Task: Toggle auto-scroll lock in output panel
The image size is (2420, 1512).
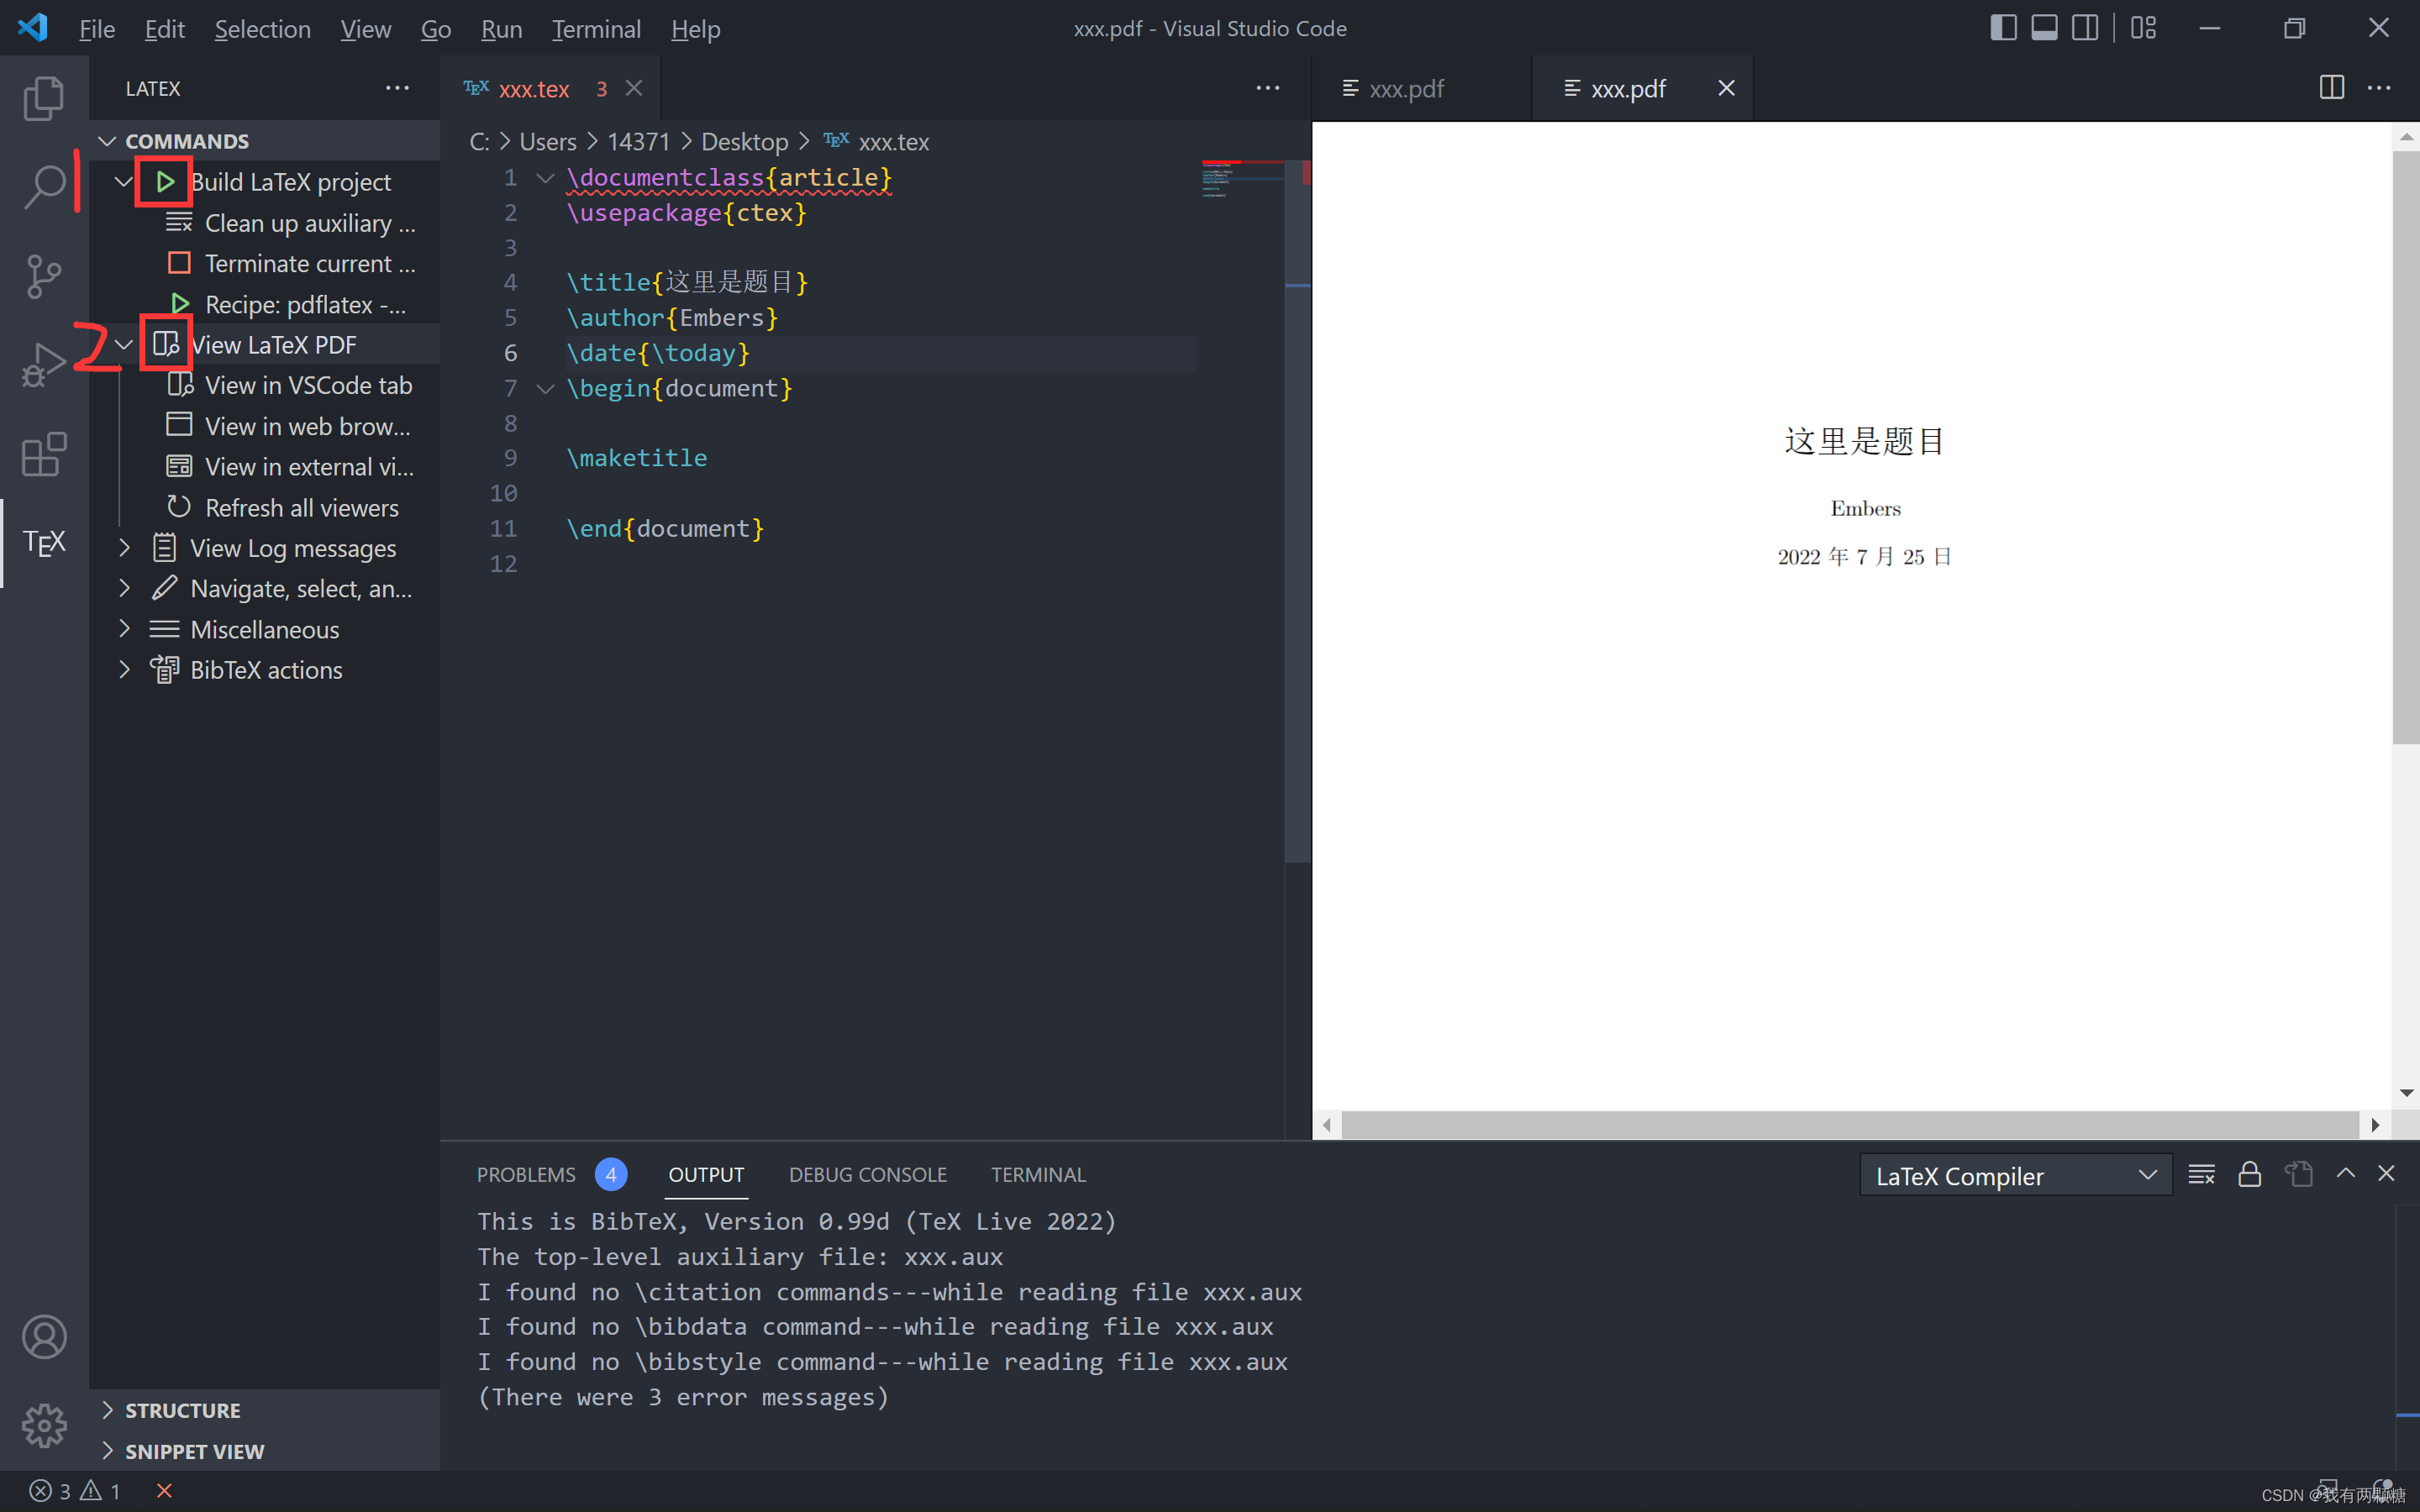Action: (2249, 1174)
